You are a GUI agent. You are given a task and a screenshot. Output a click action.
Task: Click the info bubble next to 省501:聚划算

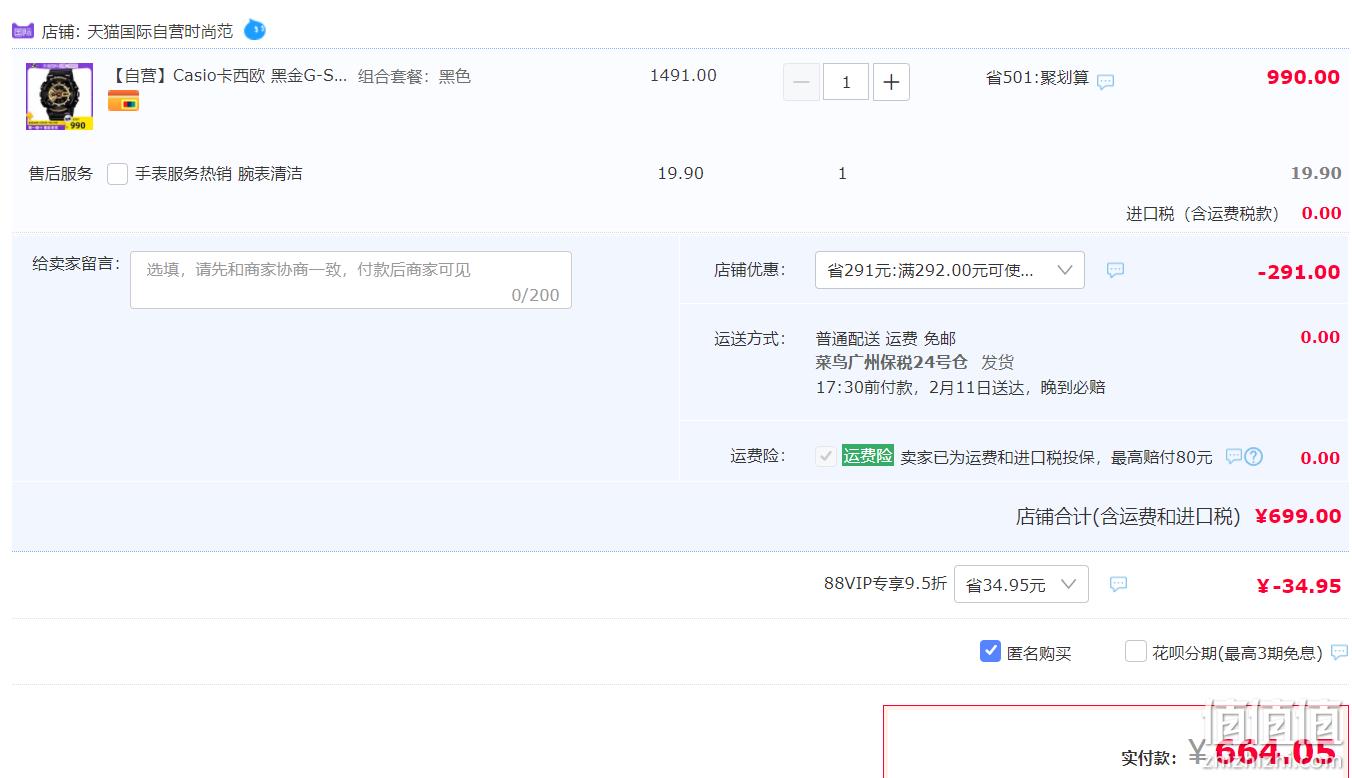(x=1105, y=81)
